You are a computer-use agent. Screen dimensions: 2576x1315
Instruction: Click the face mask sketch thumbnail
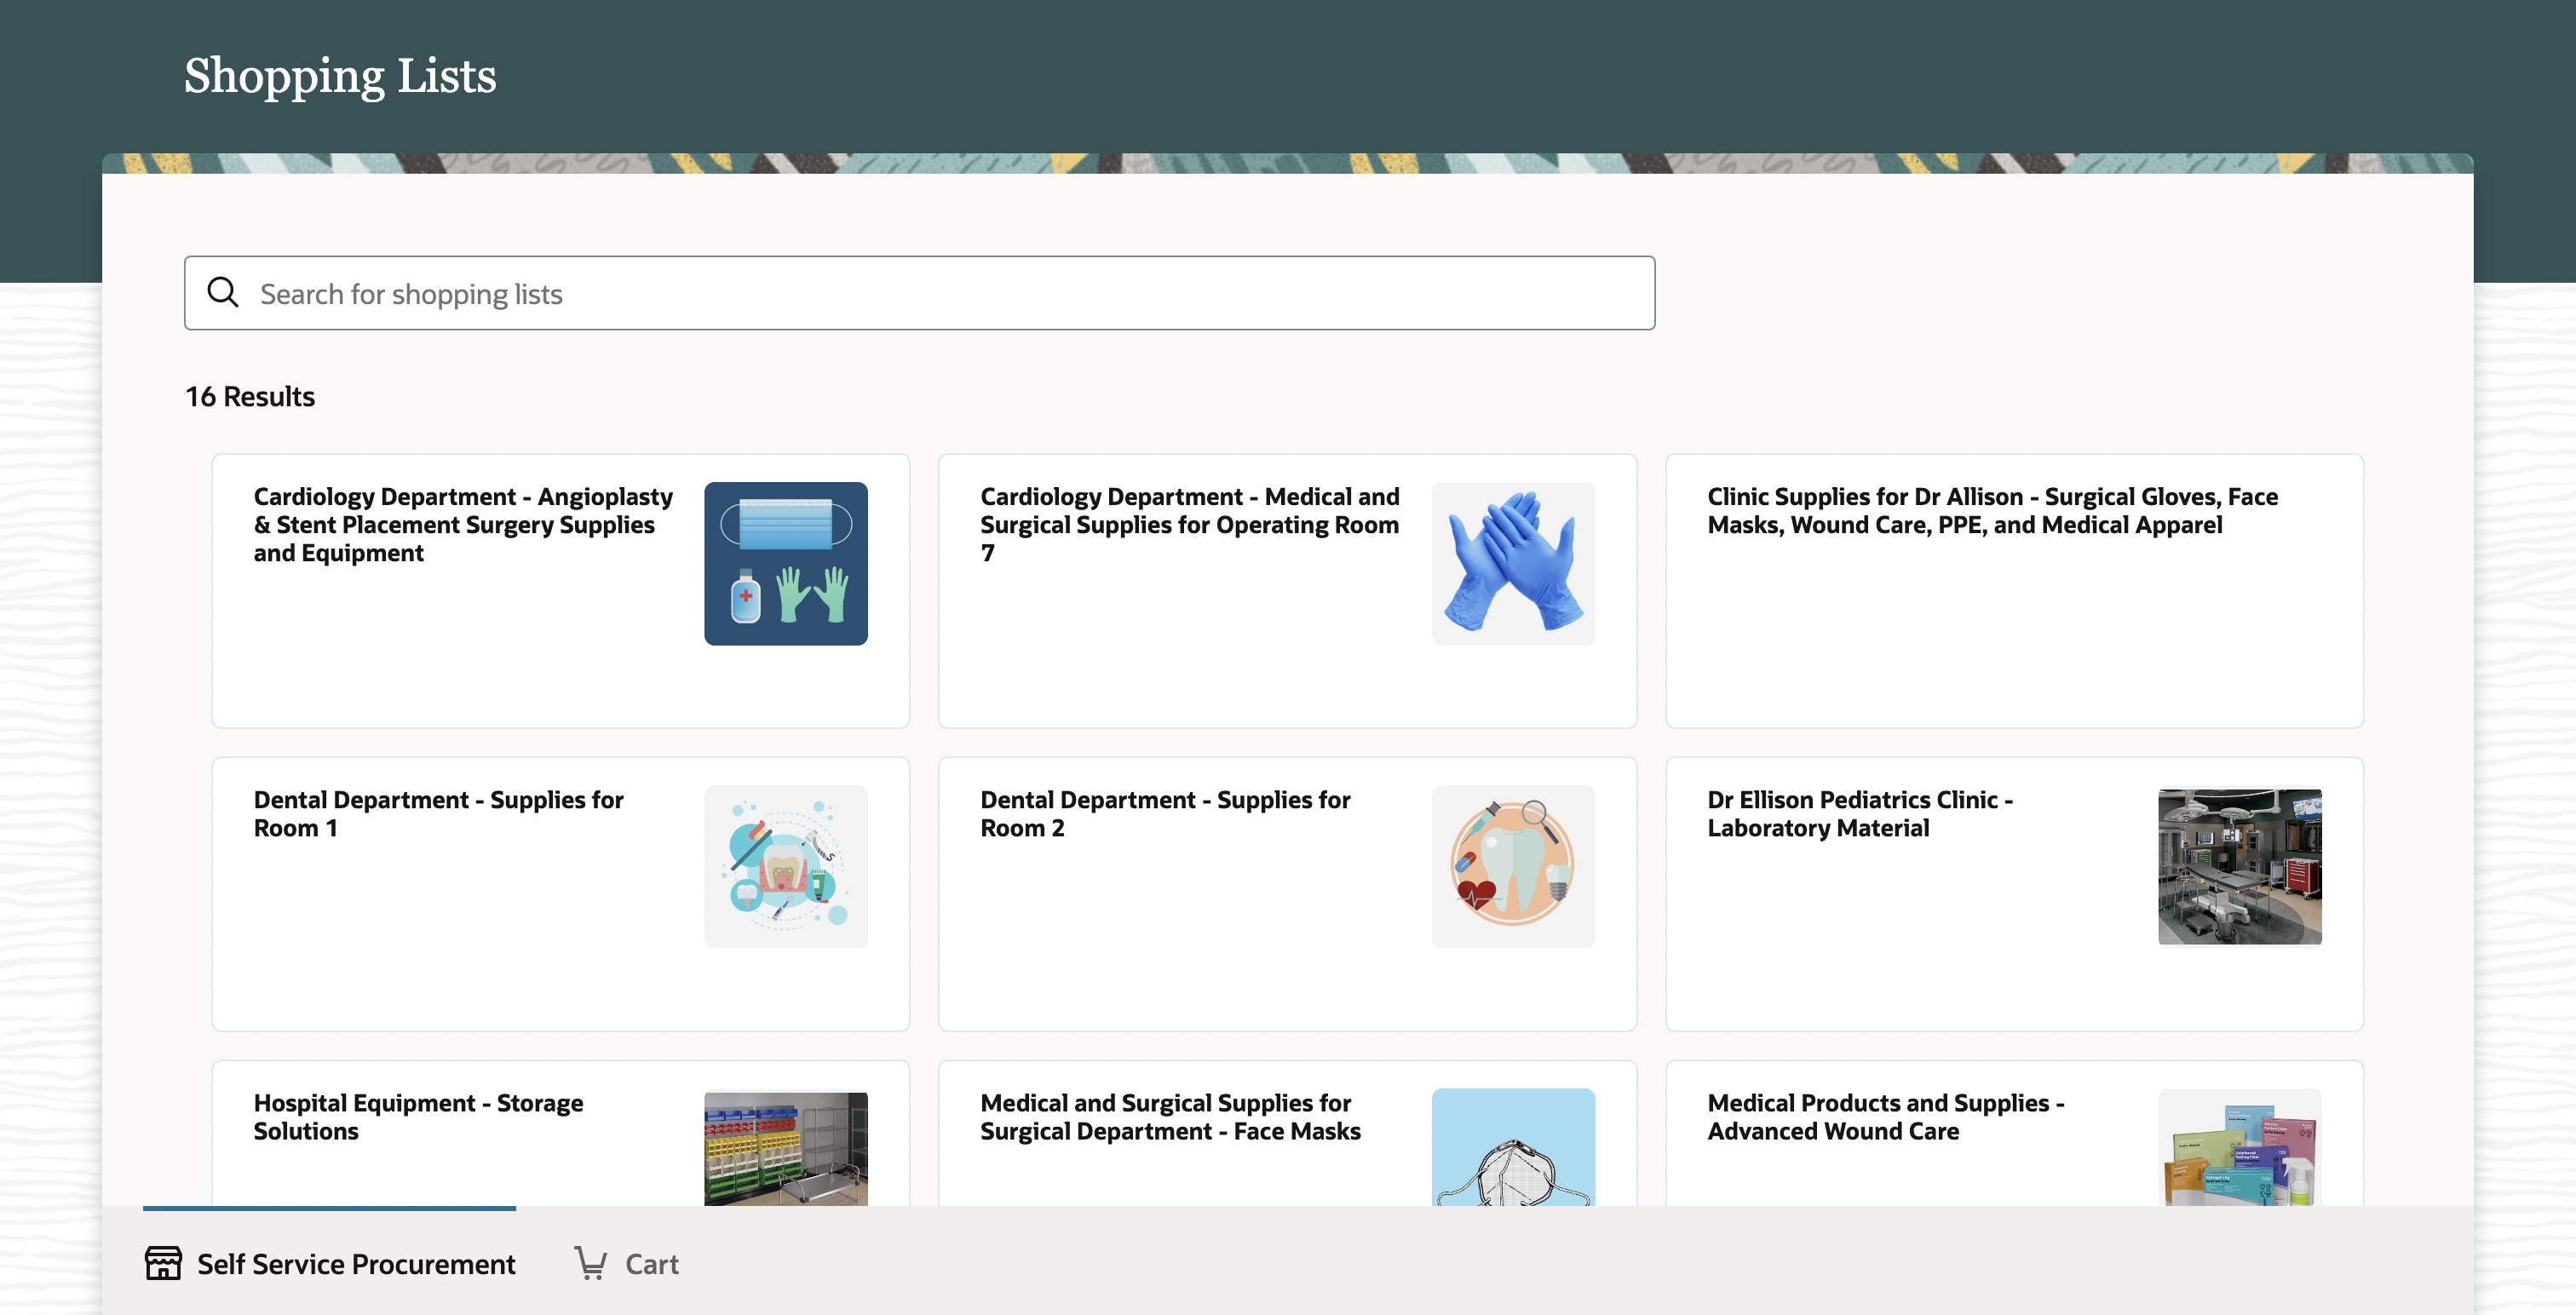coord(1512,1147)
